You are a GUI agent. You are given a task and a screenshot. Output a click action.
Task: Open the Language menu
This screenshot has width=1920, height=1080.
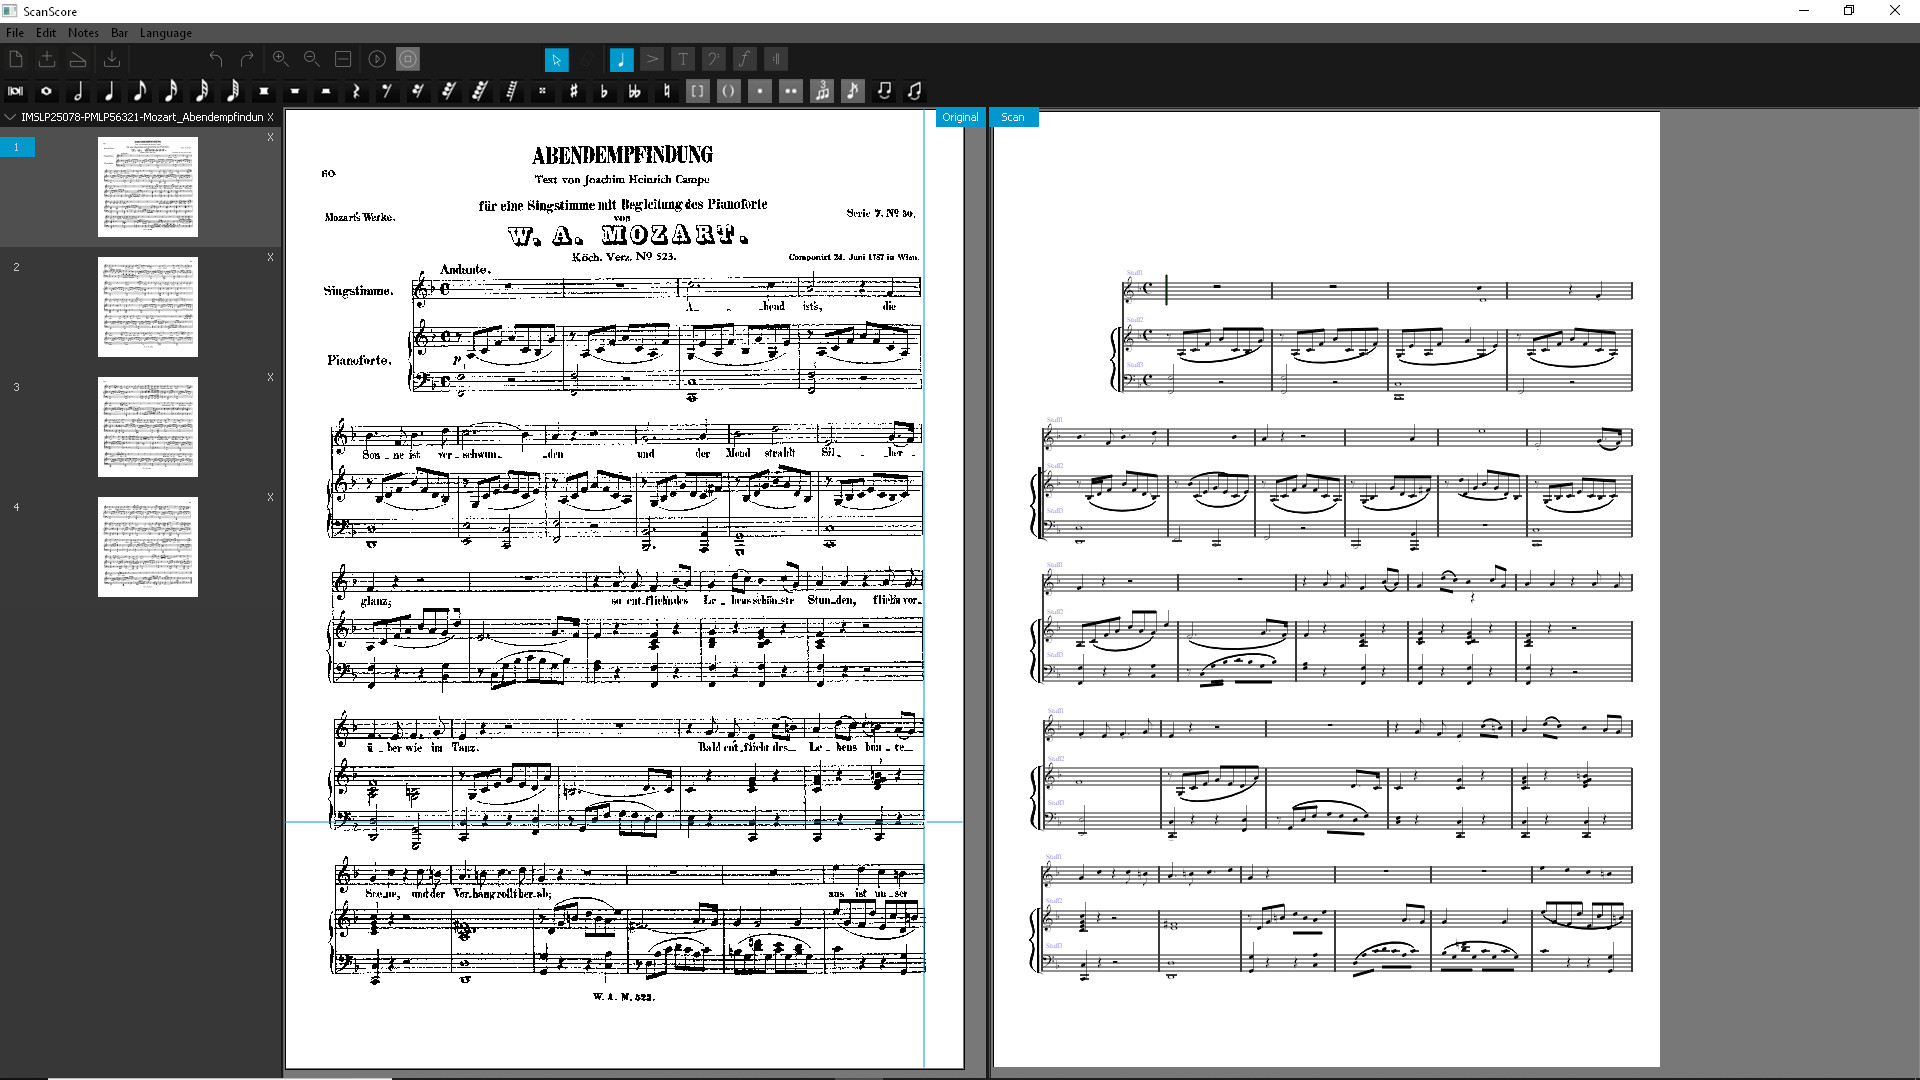[x=166, y=33]
